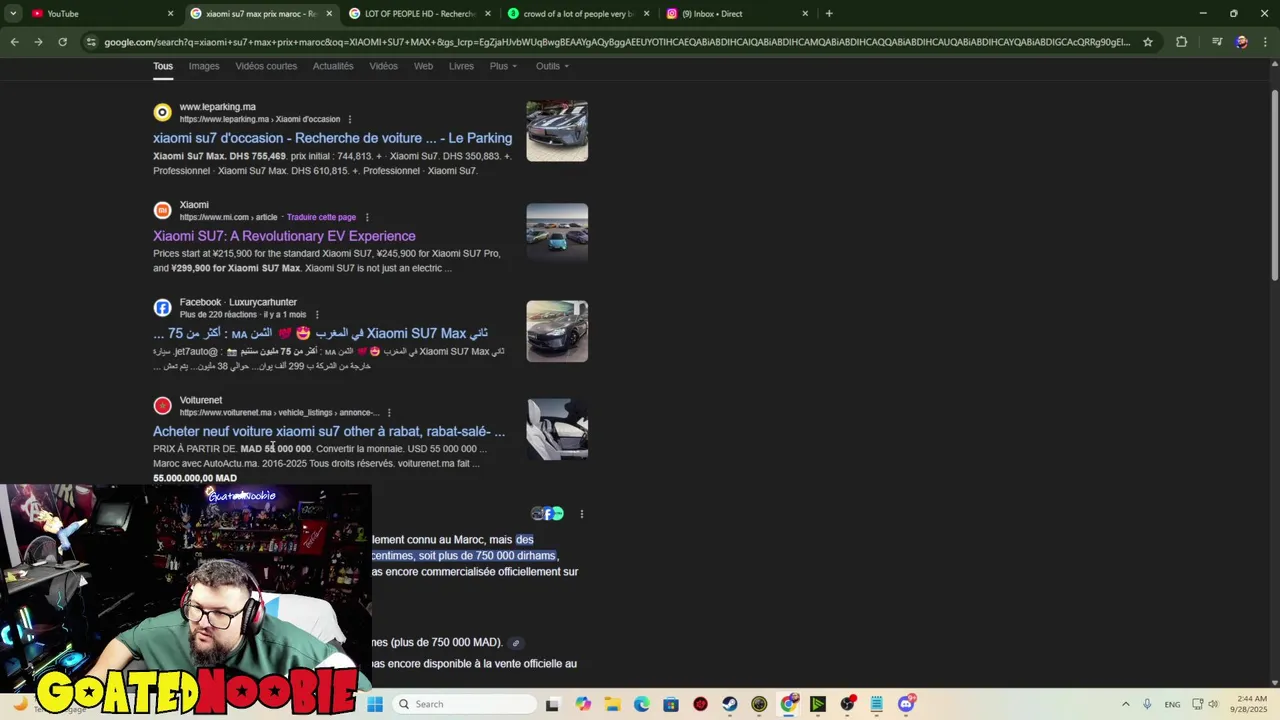Open more options for voiturenet.ma result
1280x720 pixels.
(389, 412)
